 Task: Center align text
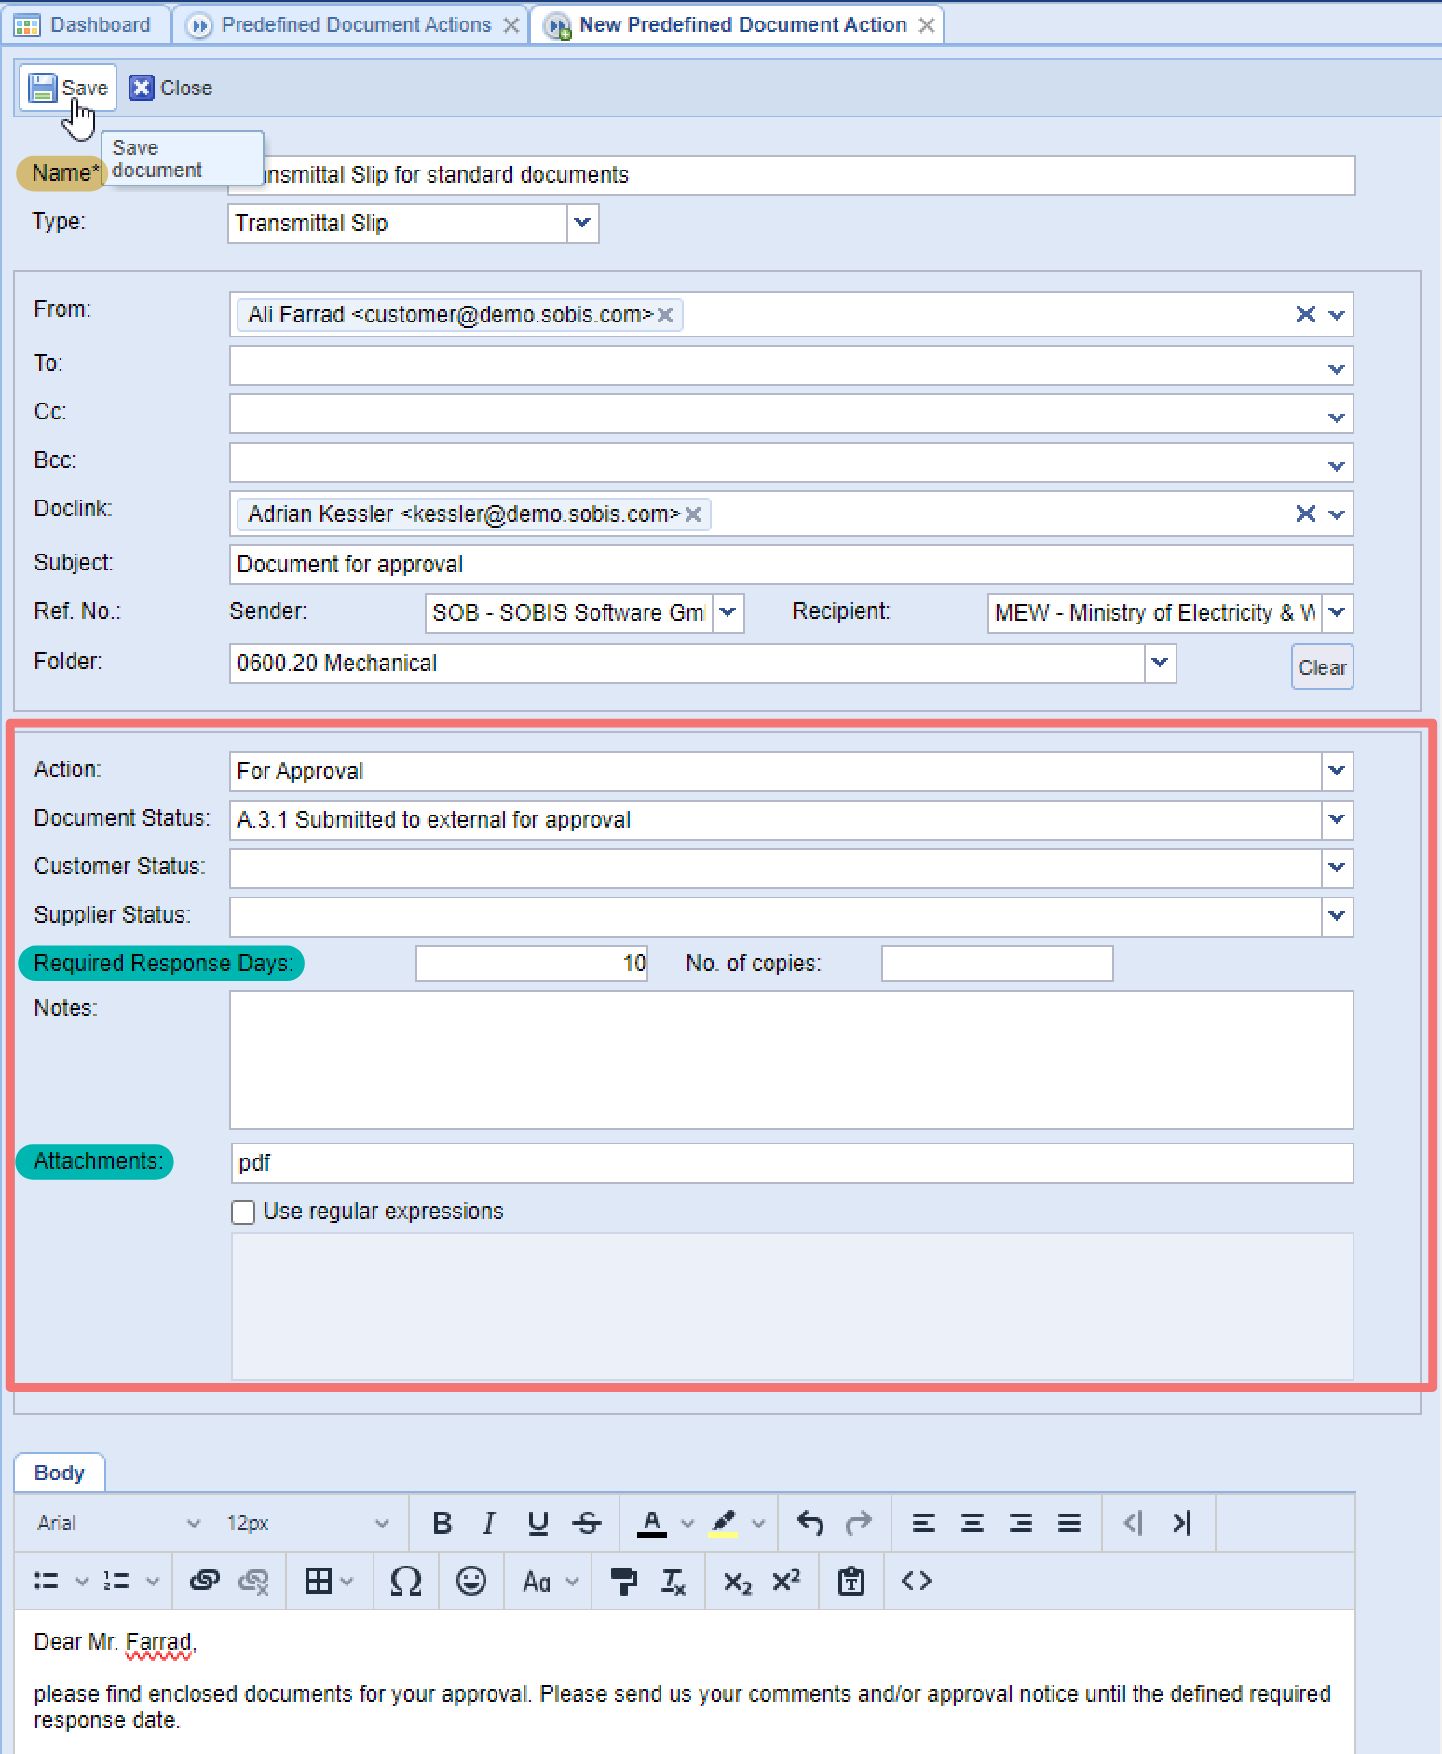[x=972, y=1523]
